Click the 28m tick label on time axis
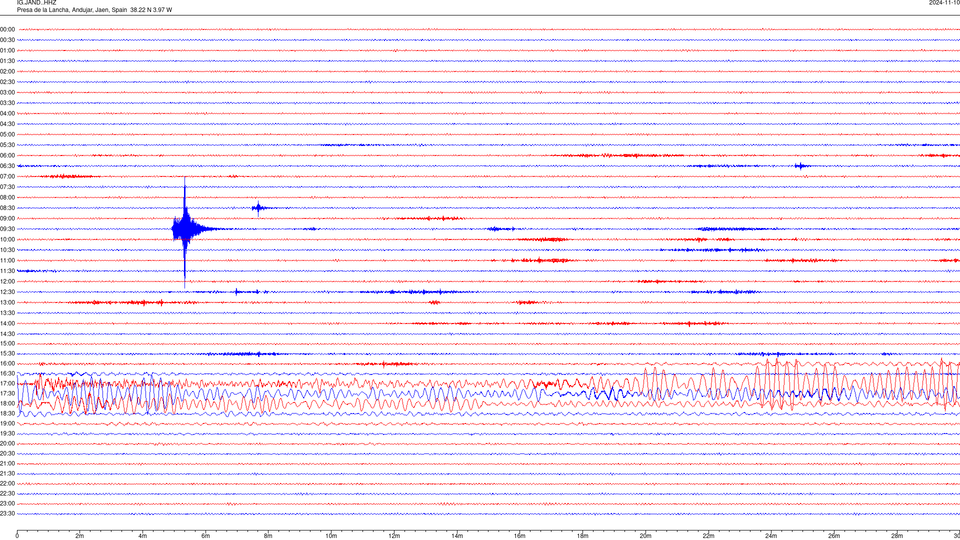960x540 pixels. (897, 536)
